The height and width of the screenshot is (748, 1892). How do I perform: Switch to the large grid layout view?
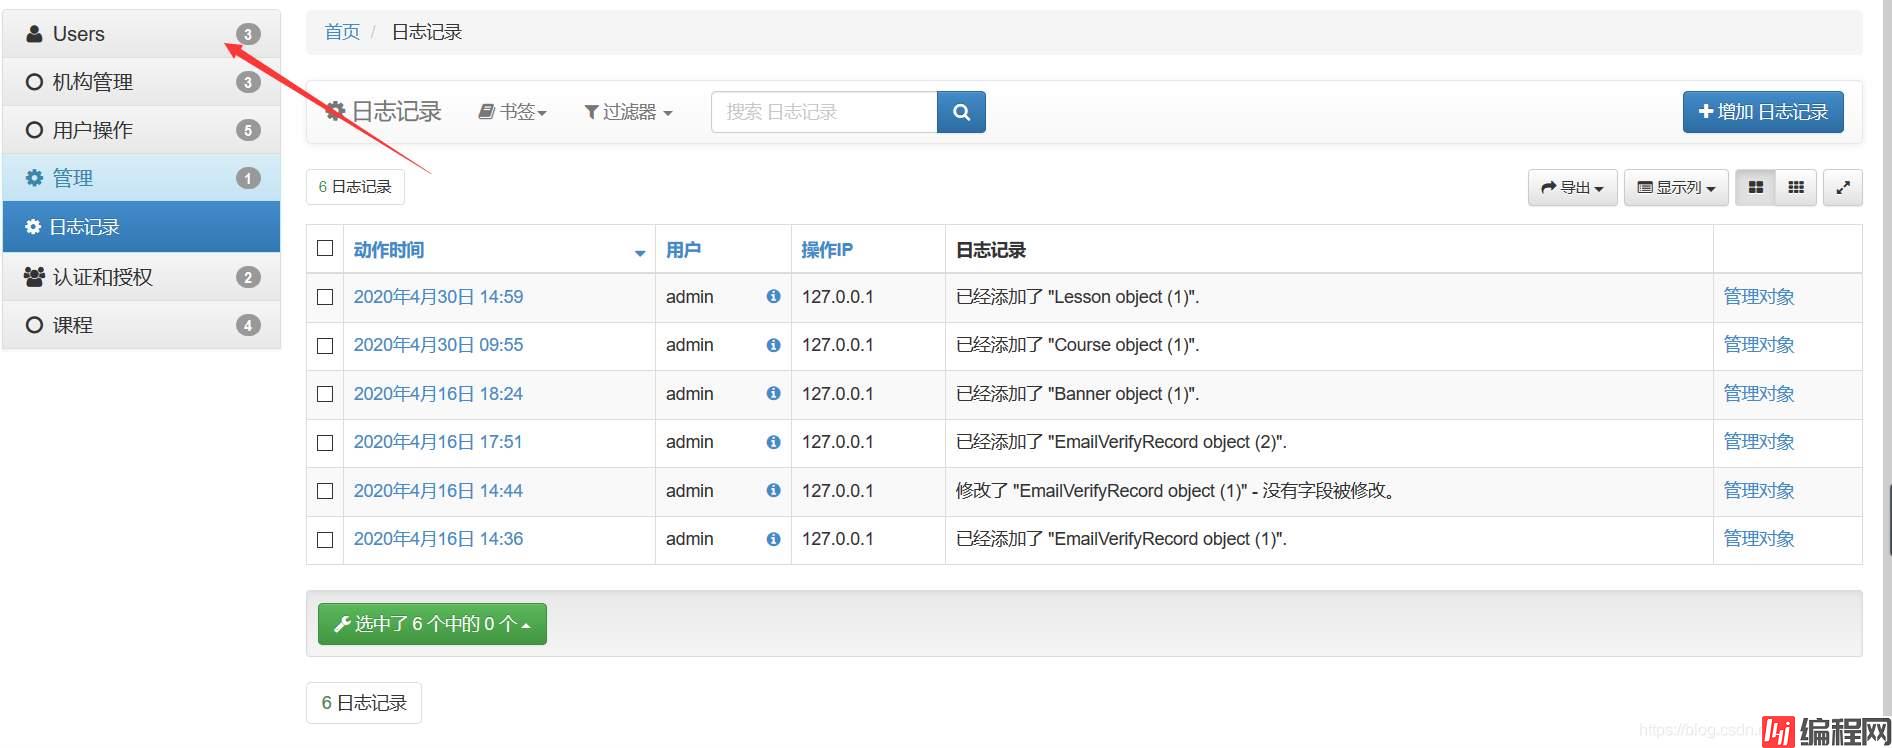coord(1755,187)
